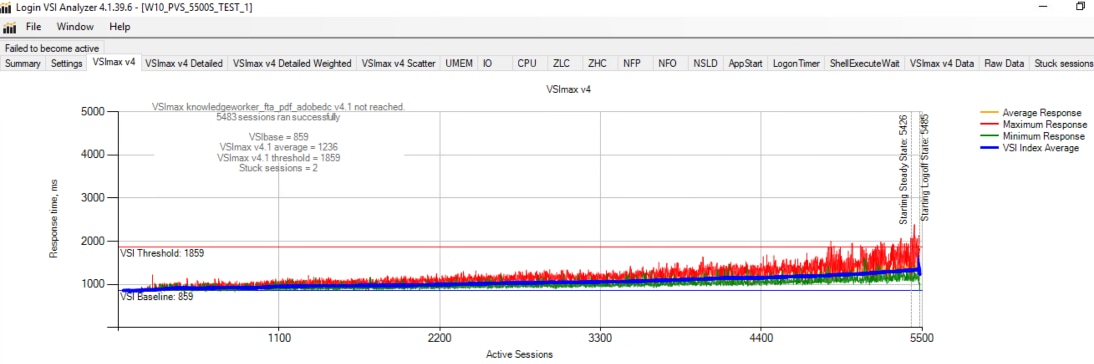
Task: Click the 'VSImax v4.1 average = 1236' text
Action: [278, 147]
